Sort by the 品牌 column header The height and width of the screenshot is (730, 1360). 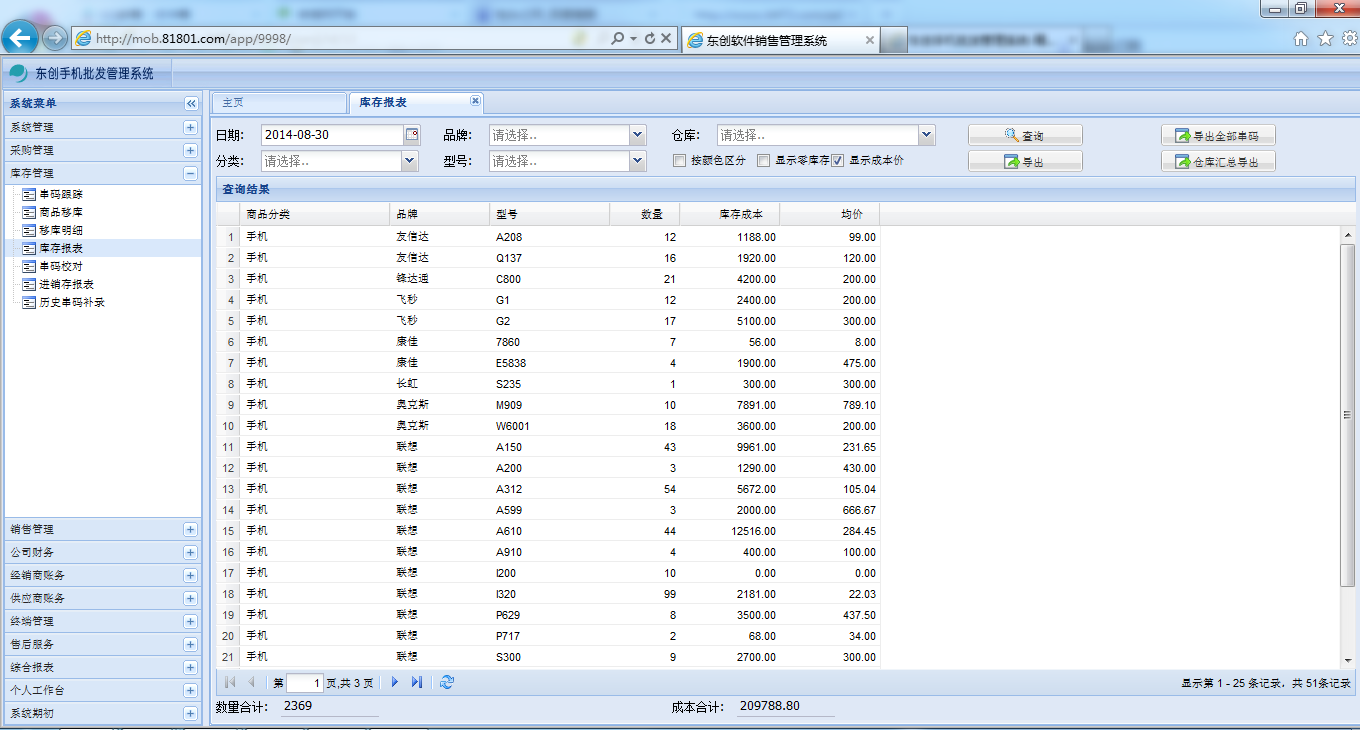440,215
